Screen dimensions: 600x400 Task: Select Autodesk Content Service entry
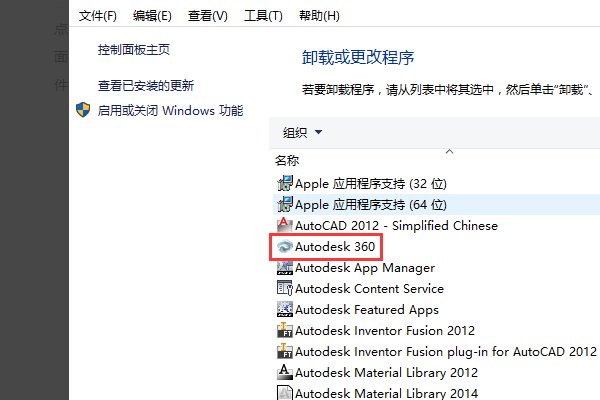pos(369,289)
